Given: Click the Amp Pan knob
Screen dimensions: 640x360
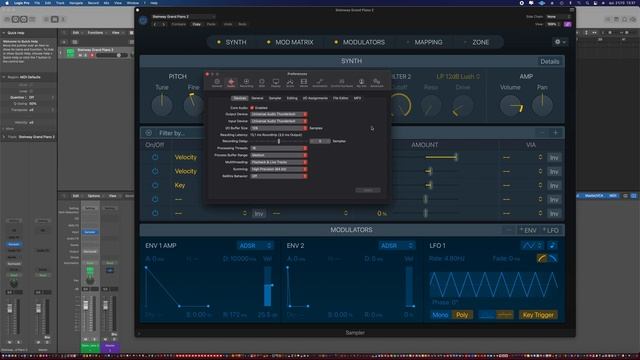Looking at the screenshot, I should pyautogui.click(x=542, y=105).
